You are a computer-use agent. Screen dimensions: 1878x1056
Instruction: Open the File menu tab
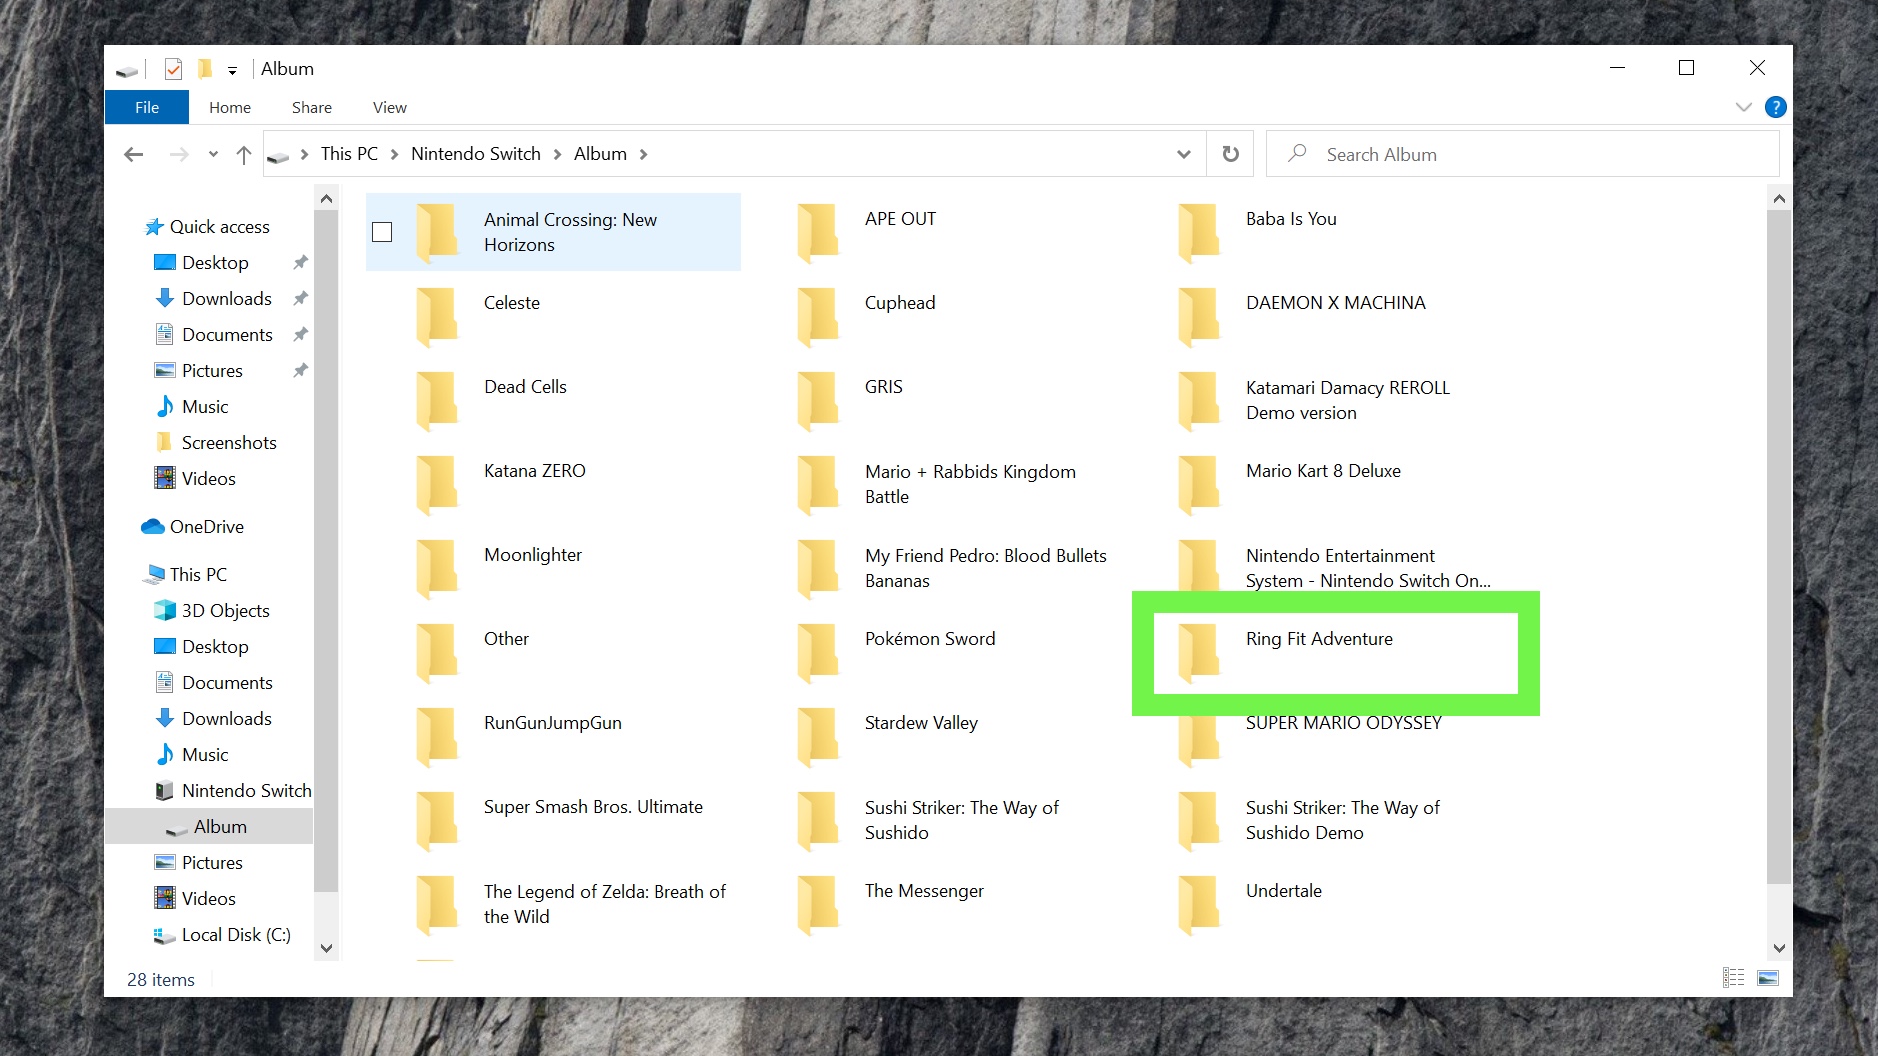pyautogui.click(x=147, y=107)
